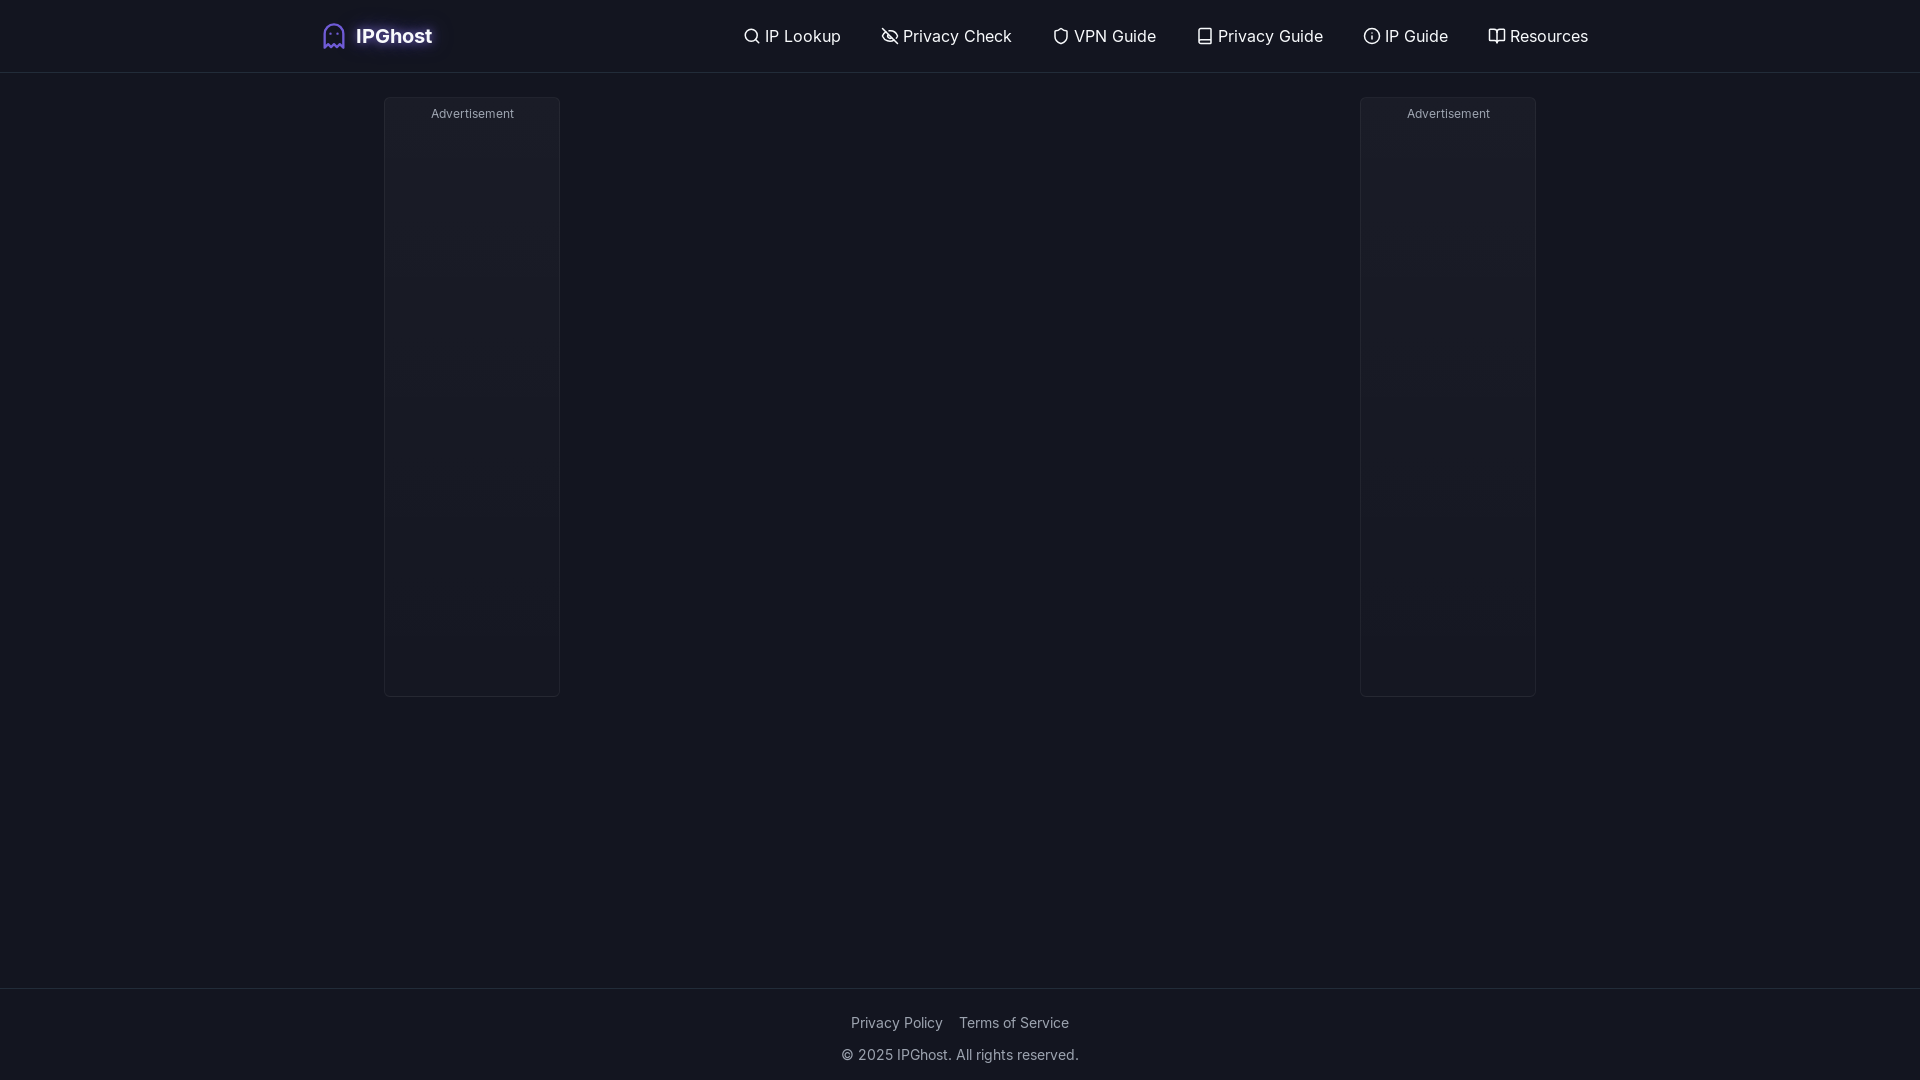Click the left Advertisement placeholder

tap(471, 396)
